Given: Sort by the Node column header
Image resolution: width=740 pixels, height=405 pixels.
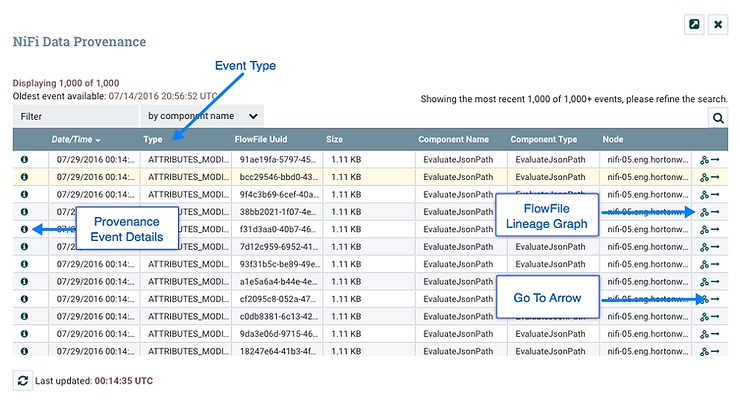Looking at the screenshot, I should (613, 140).
